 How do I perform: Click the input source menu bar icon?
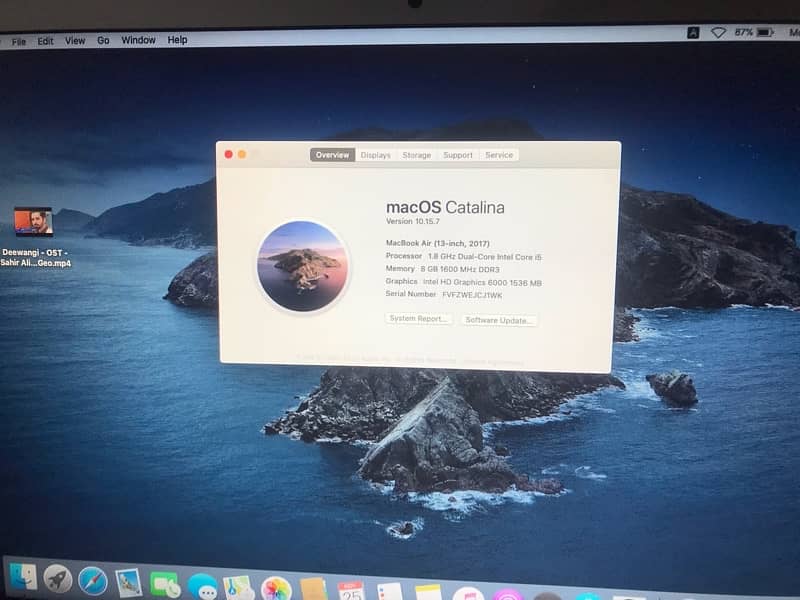point(693,33)
